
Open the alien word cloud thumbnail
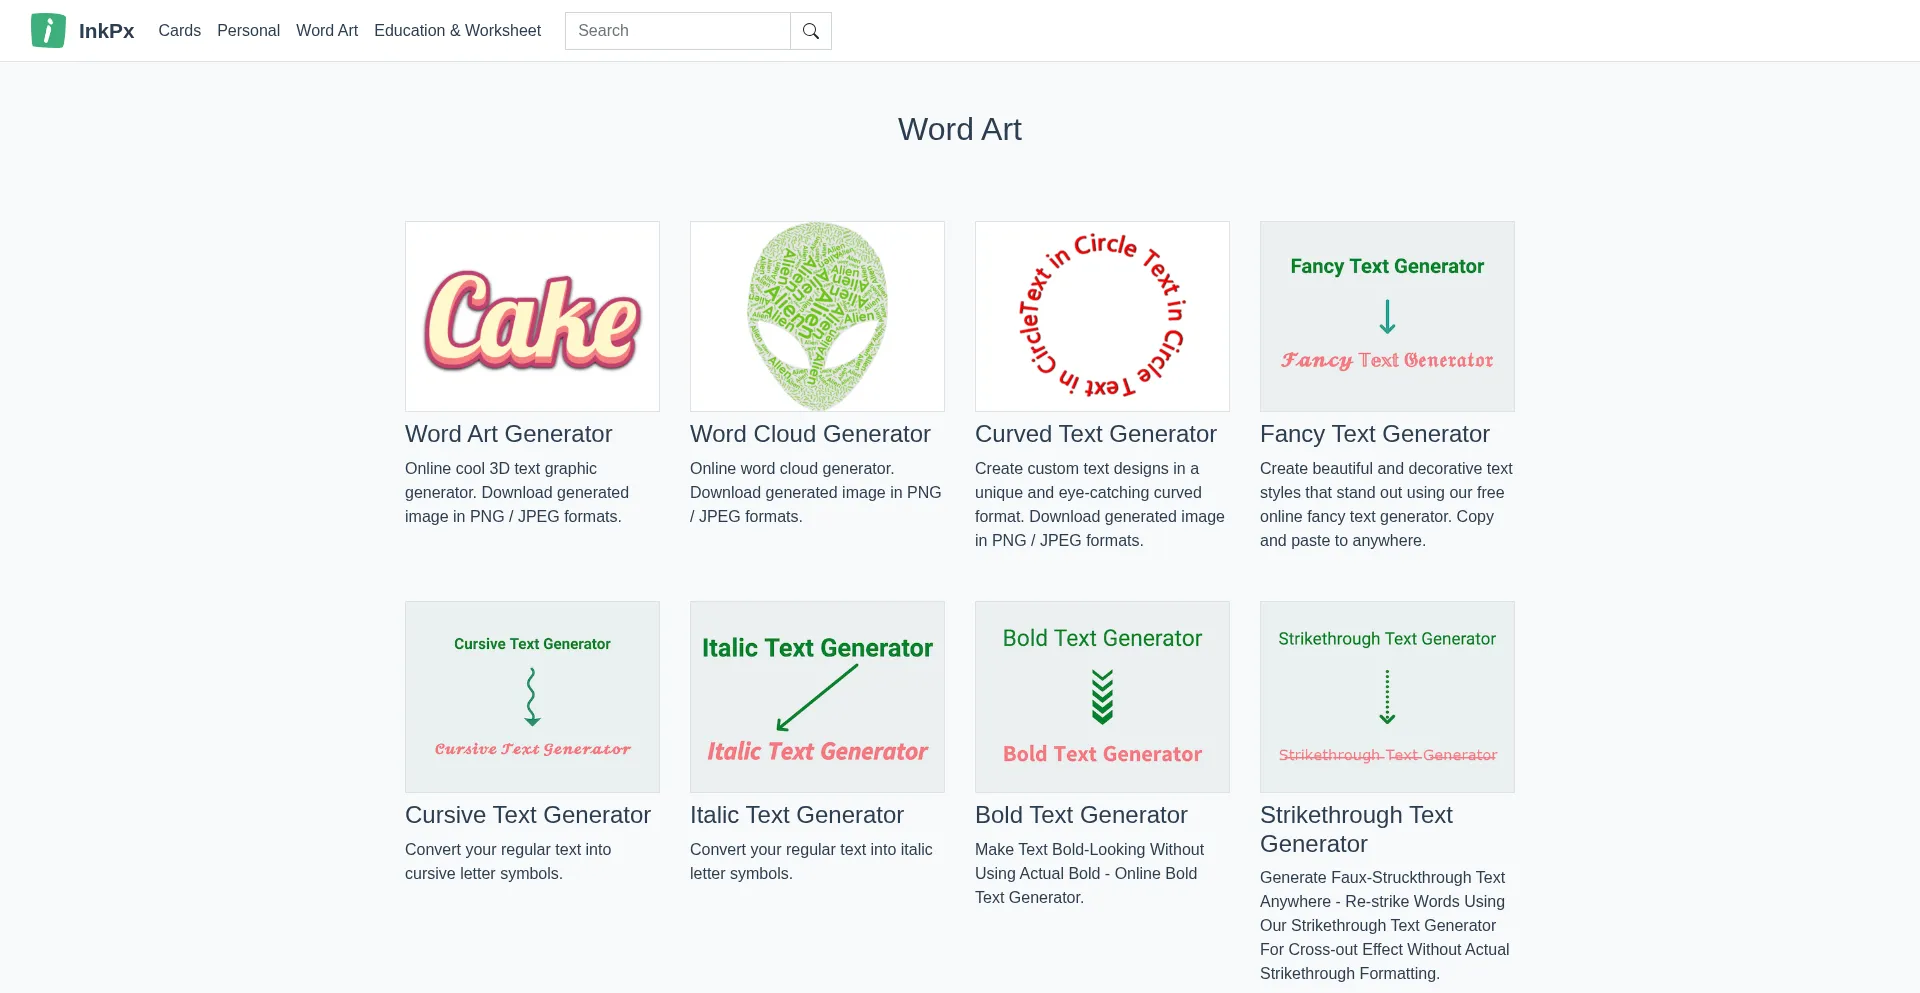(817, 316)
